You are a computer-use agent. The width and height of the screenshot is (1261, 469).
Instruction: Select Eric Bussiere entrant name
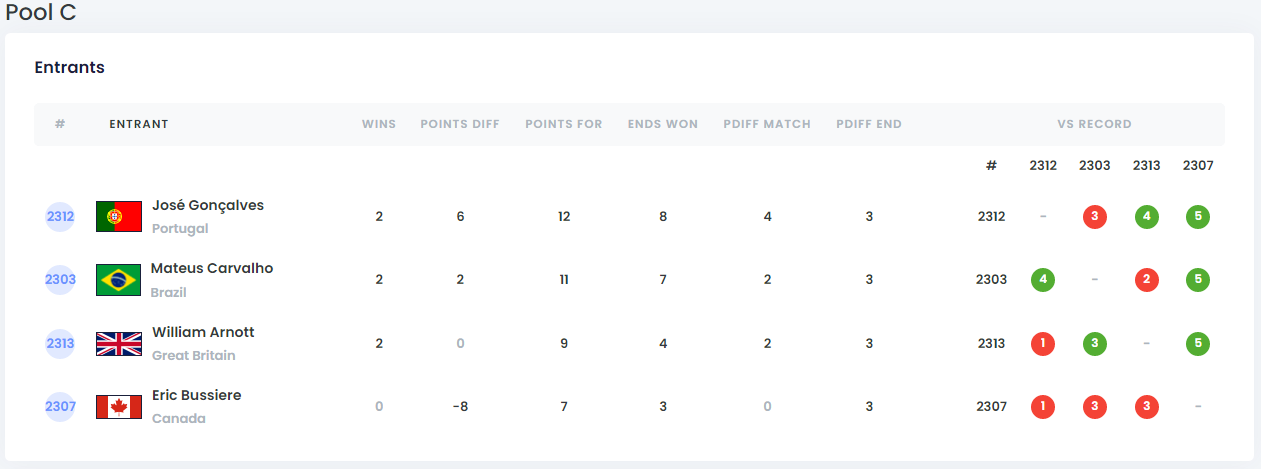196,395
